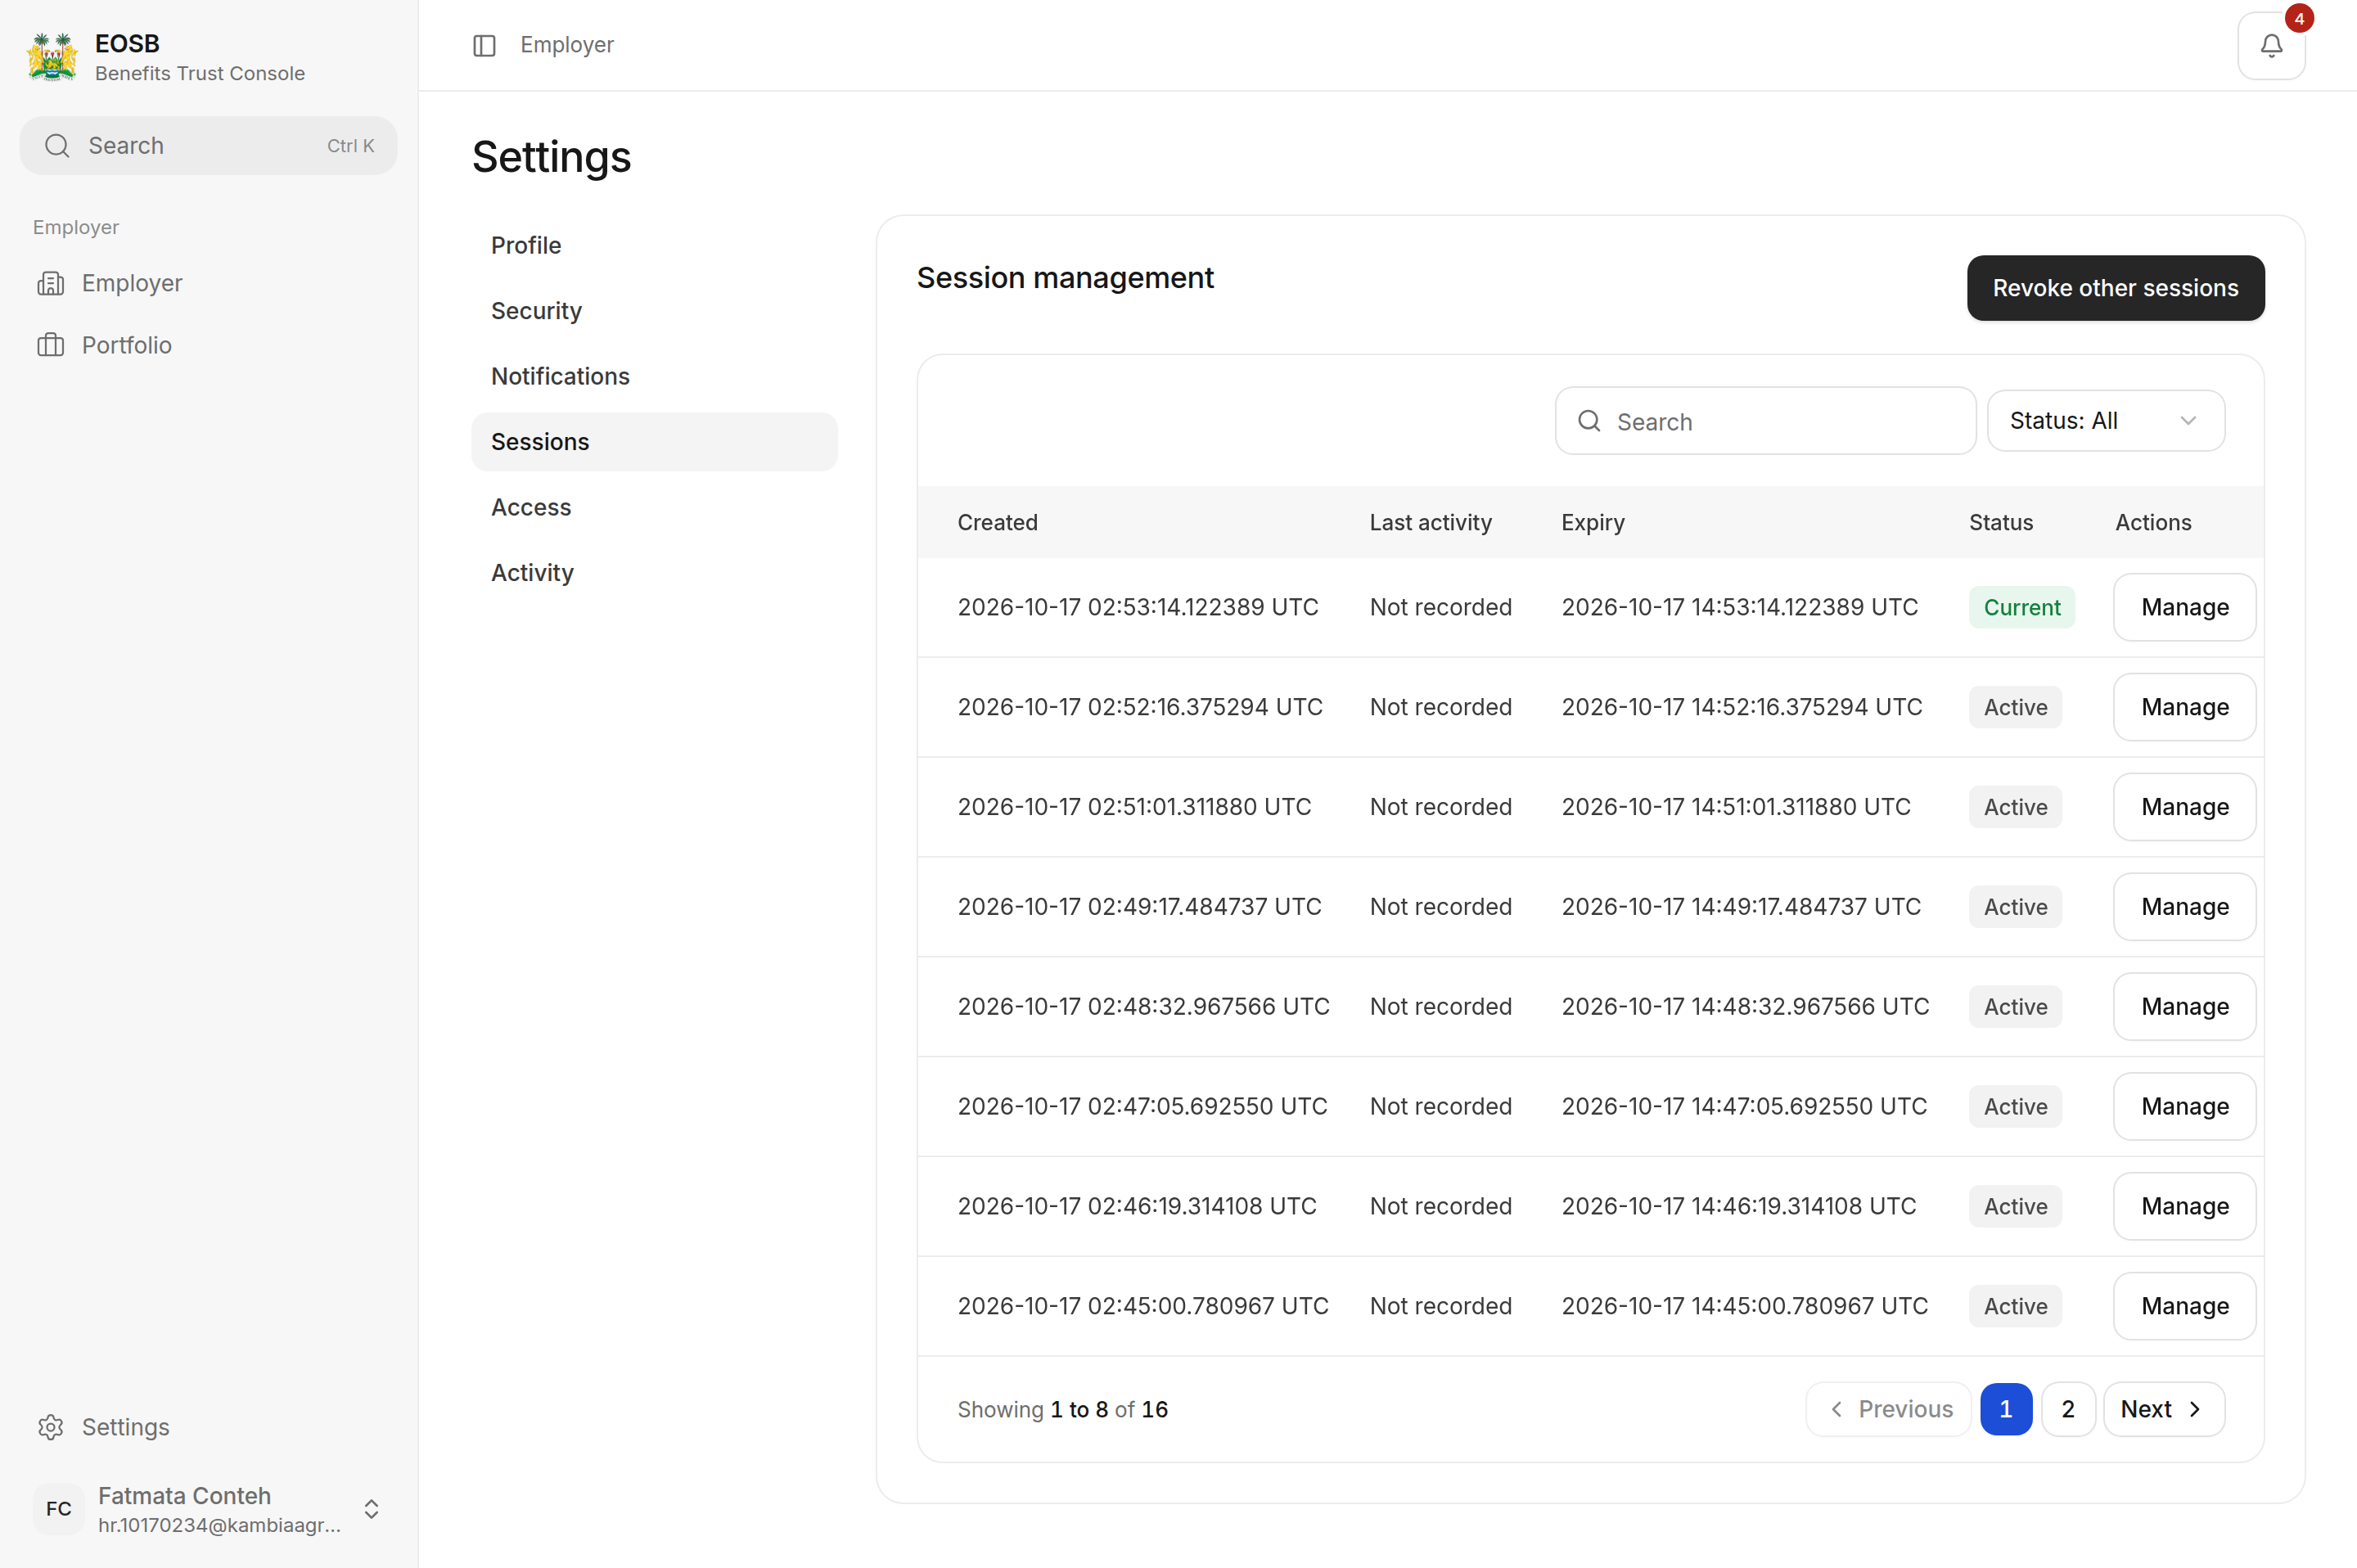Open the Notifications settings section
This screenshot has width=2357, height=1568.
654,376
